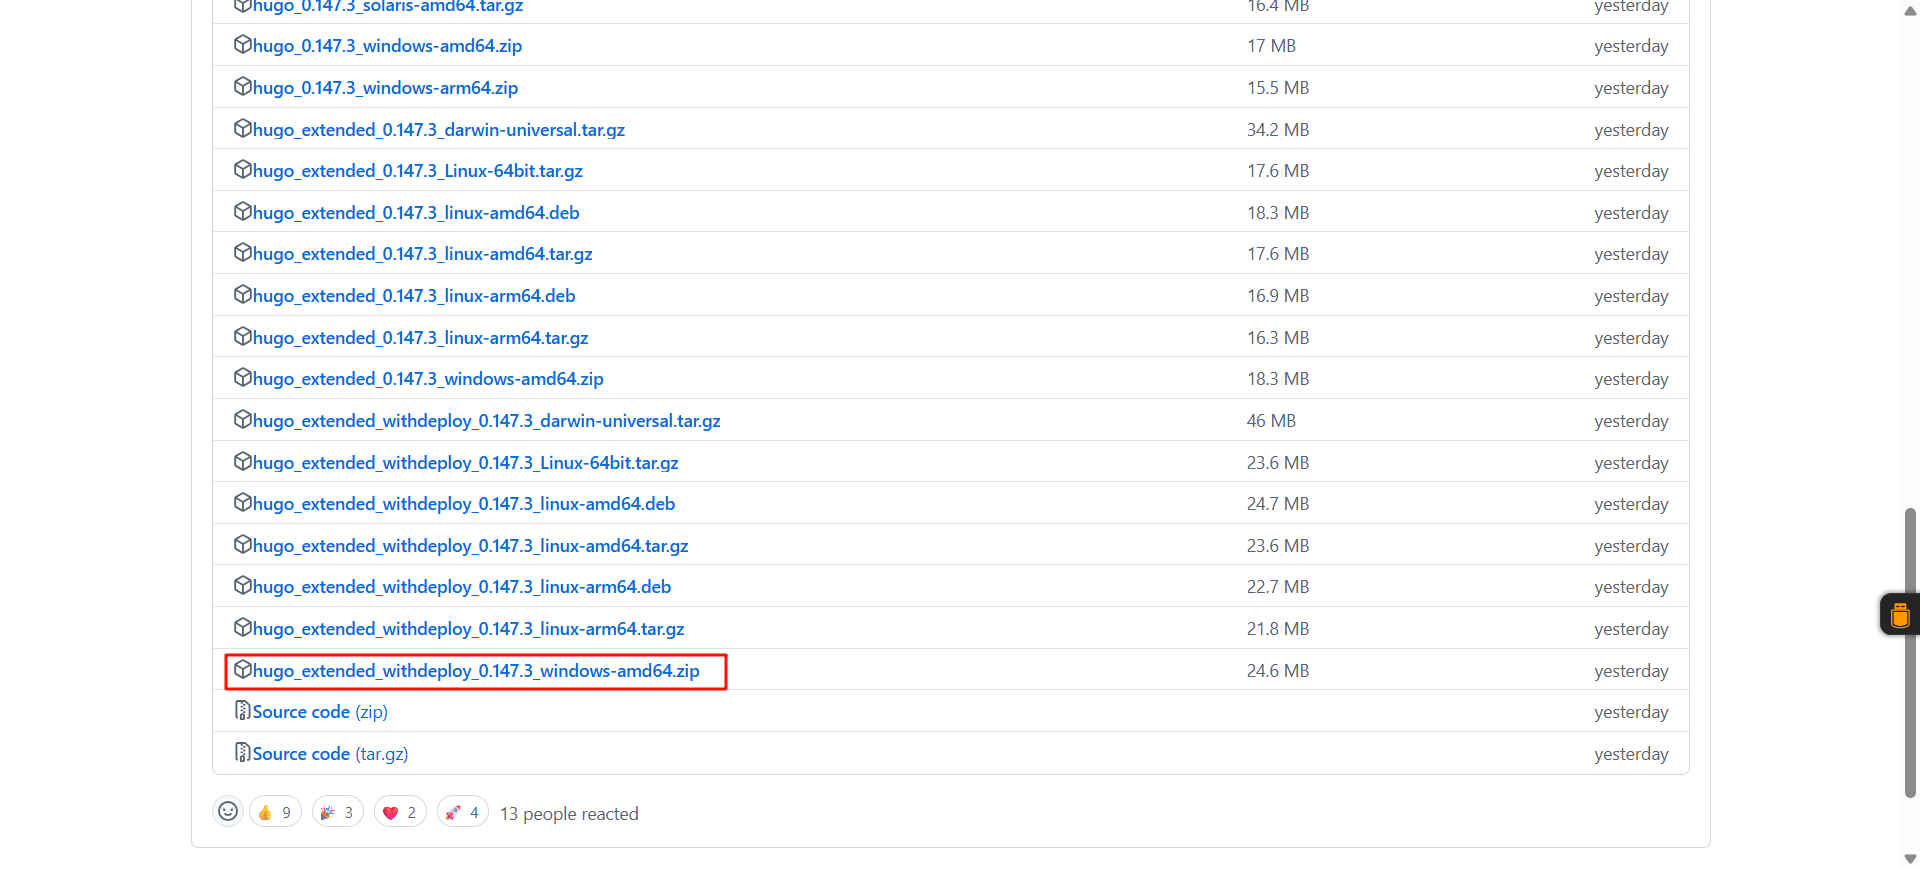
Task: Click package icon of hugo_extended linux-amd64.tar.gz
Action: click(242, 253)
